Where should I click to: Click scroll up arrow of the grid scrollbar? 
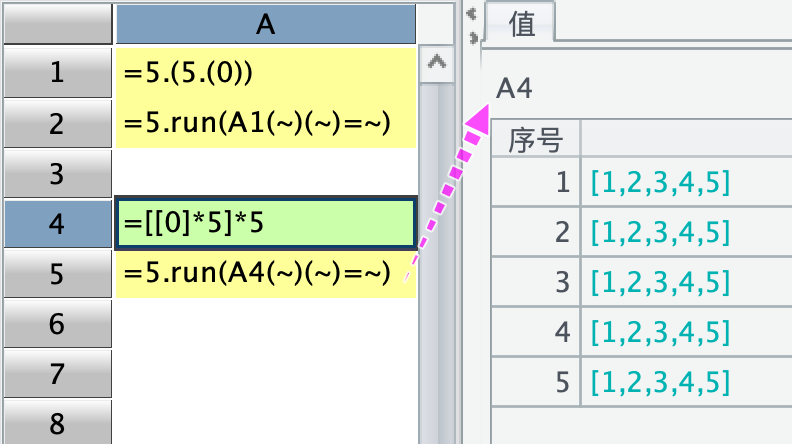click(436, 64)
